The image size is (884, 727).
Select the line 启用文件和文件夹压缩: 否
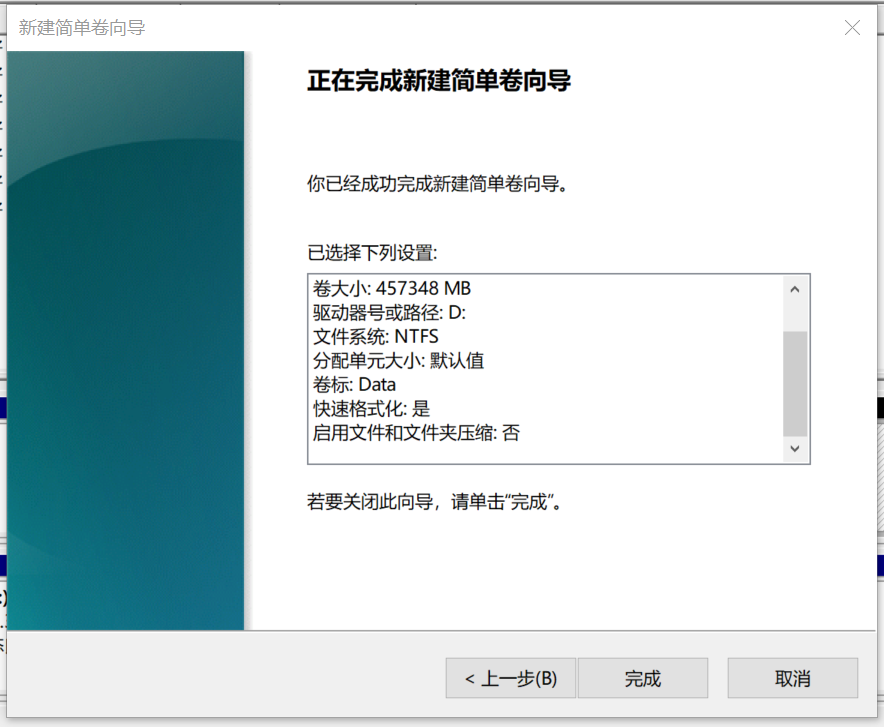416,433
